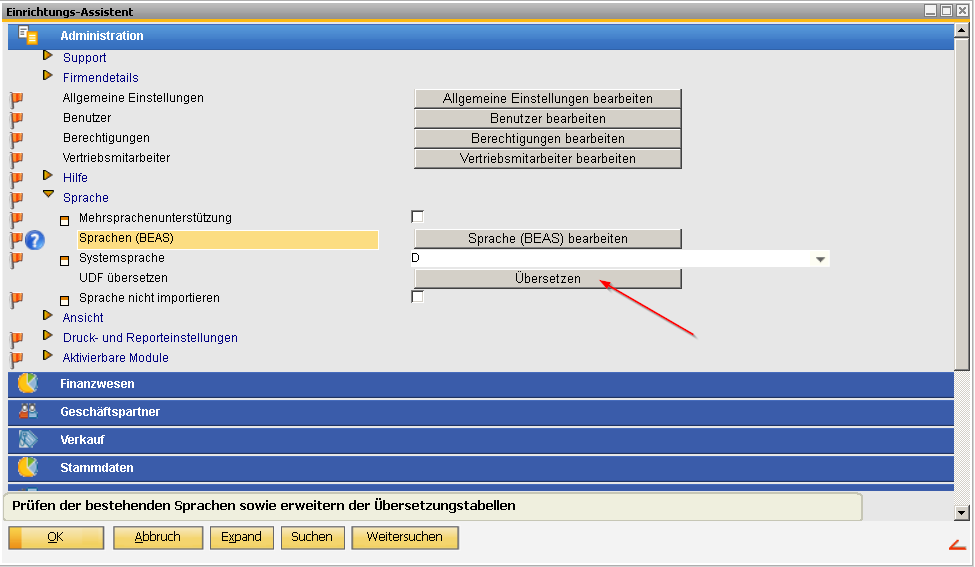Open help question mark icon for Sprachen (BEAS)
975x567 pixels.
click(35, 239)
